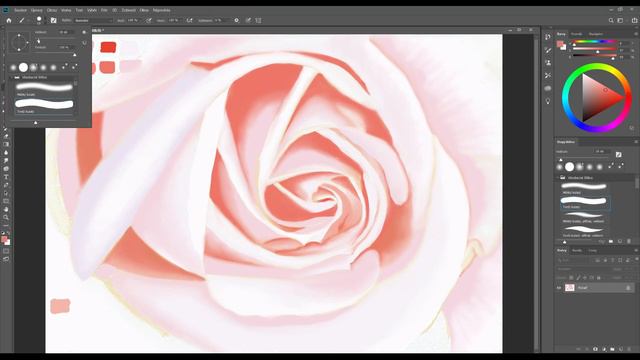Switch to the Vzorník swatches tab

click(576, 34)
